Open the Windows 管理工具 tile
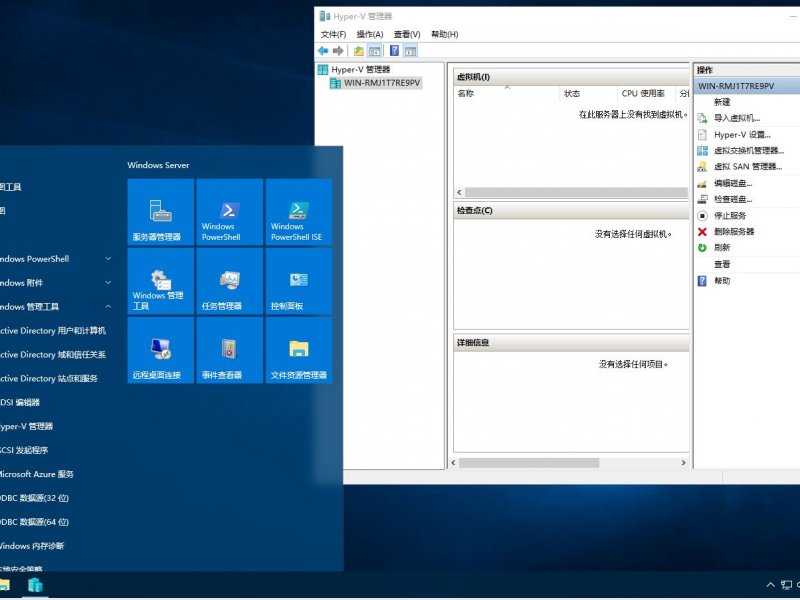Screen dimensions: 800x600 (161, 281)
